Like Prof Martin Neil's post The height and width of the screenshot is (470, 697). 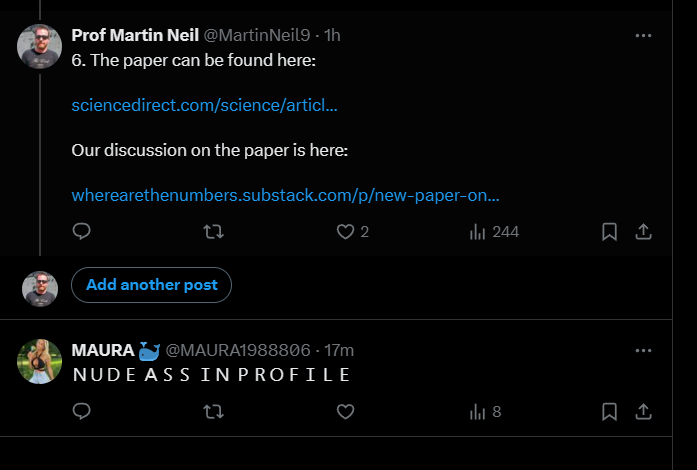(346, 232)
